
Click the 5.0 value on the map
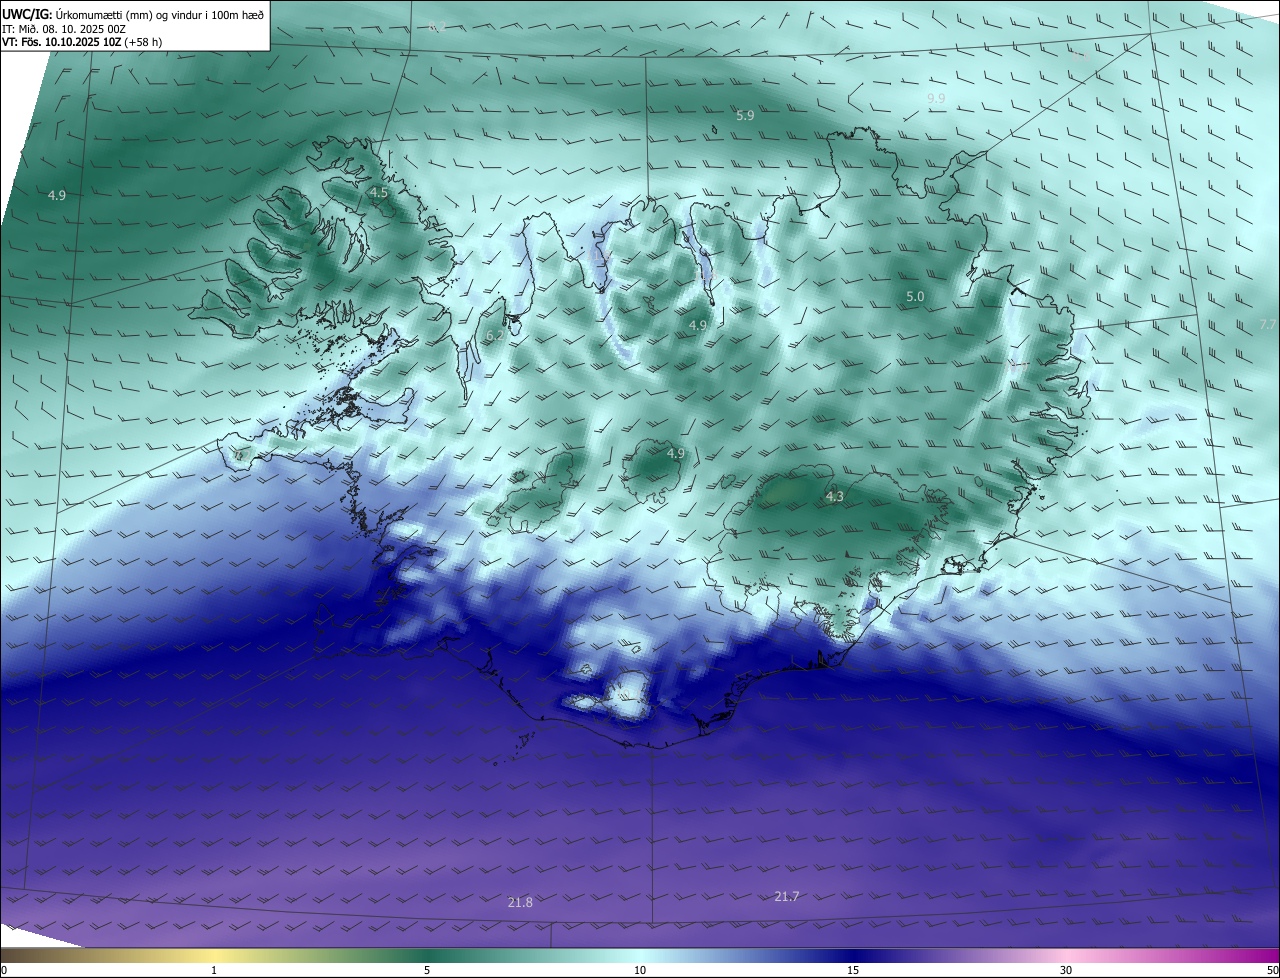click(x=915, y=297)
